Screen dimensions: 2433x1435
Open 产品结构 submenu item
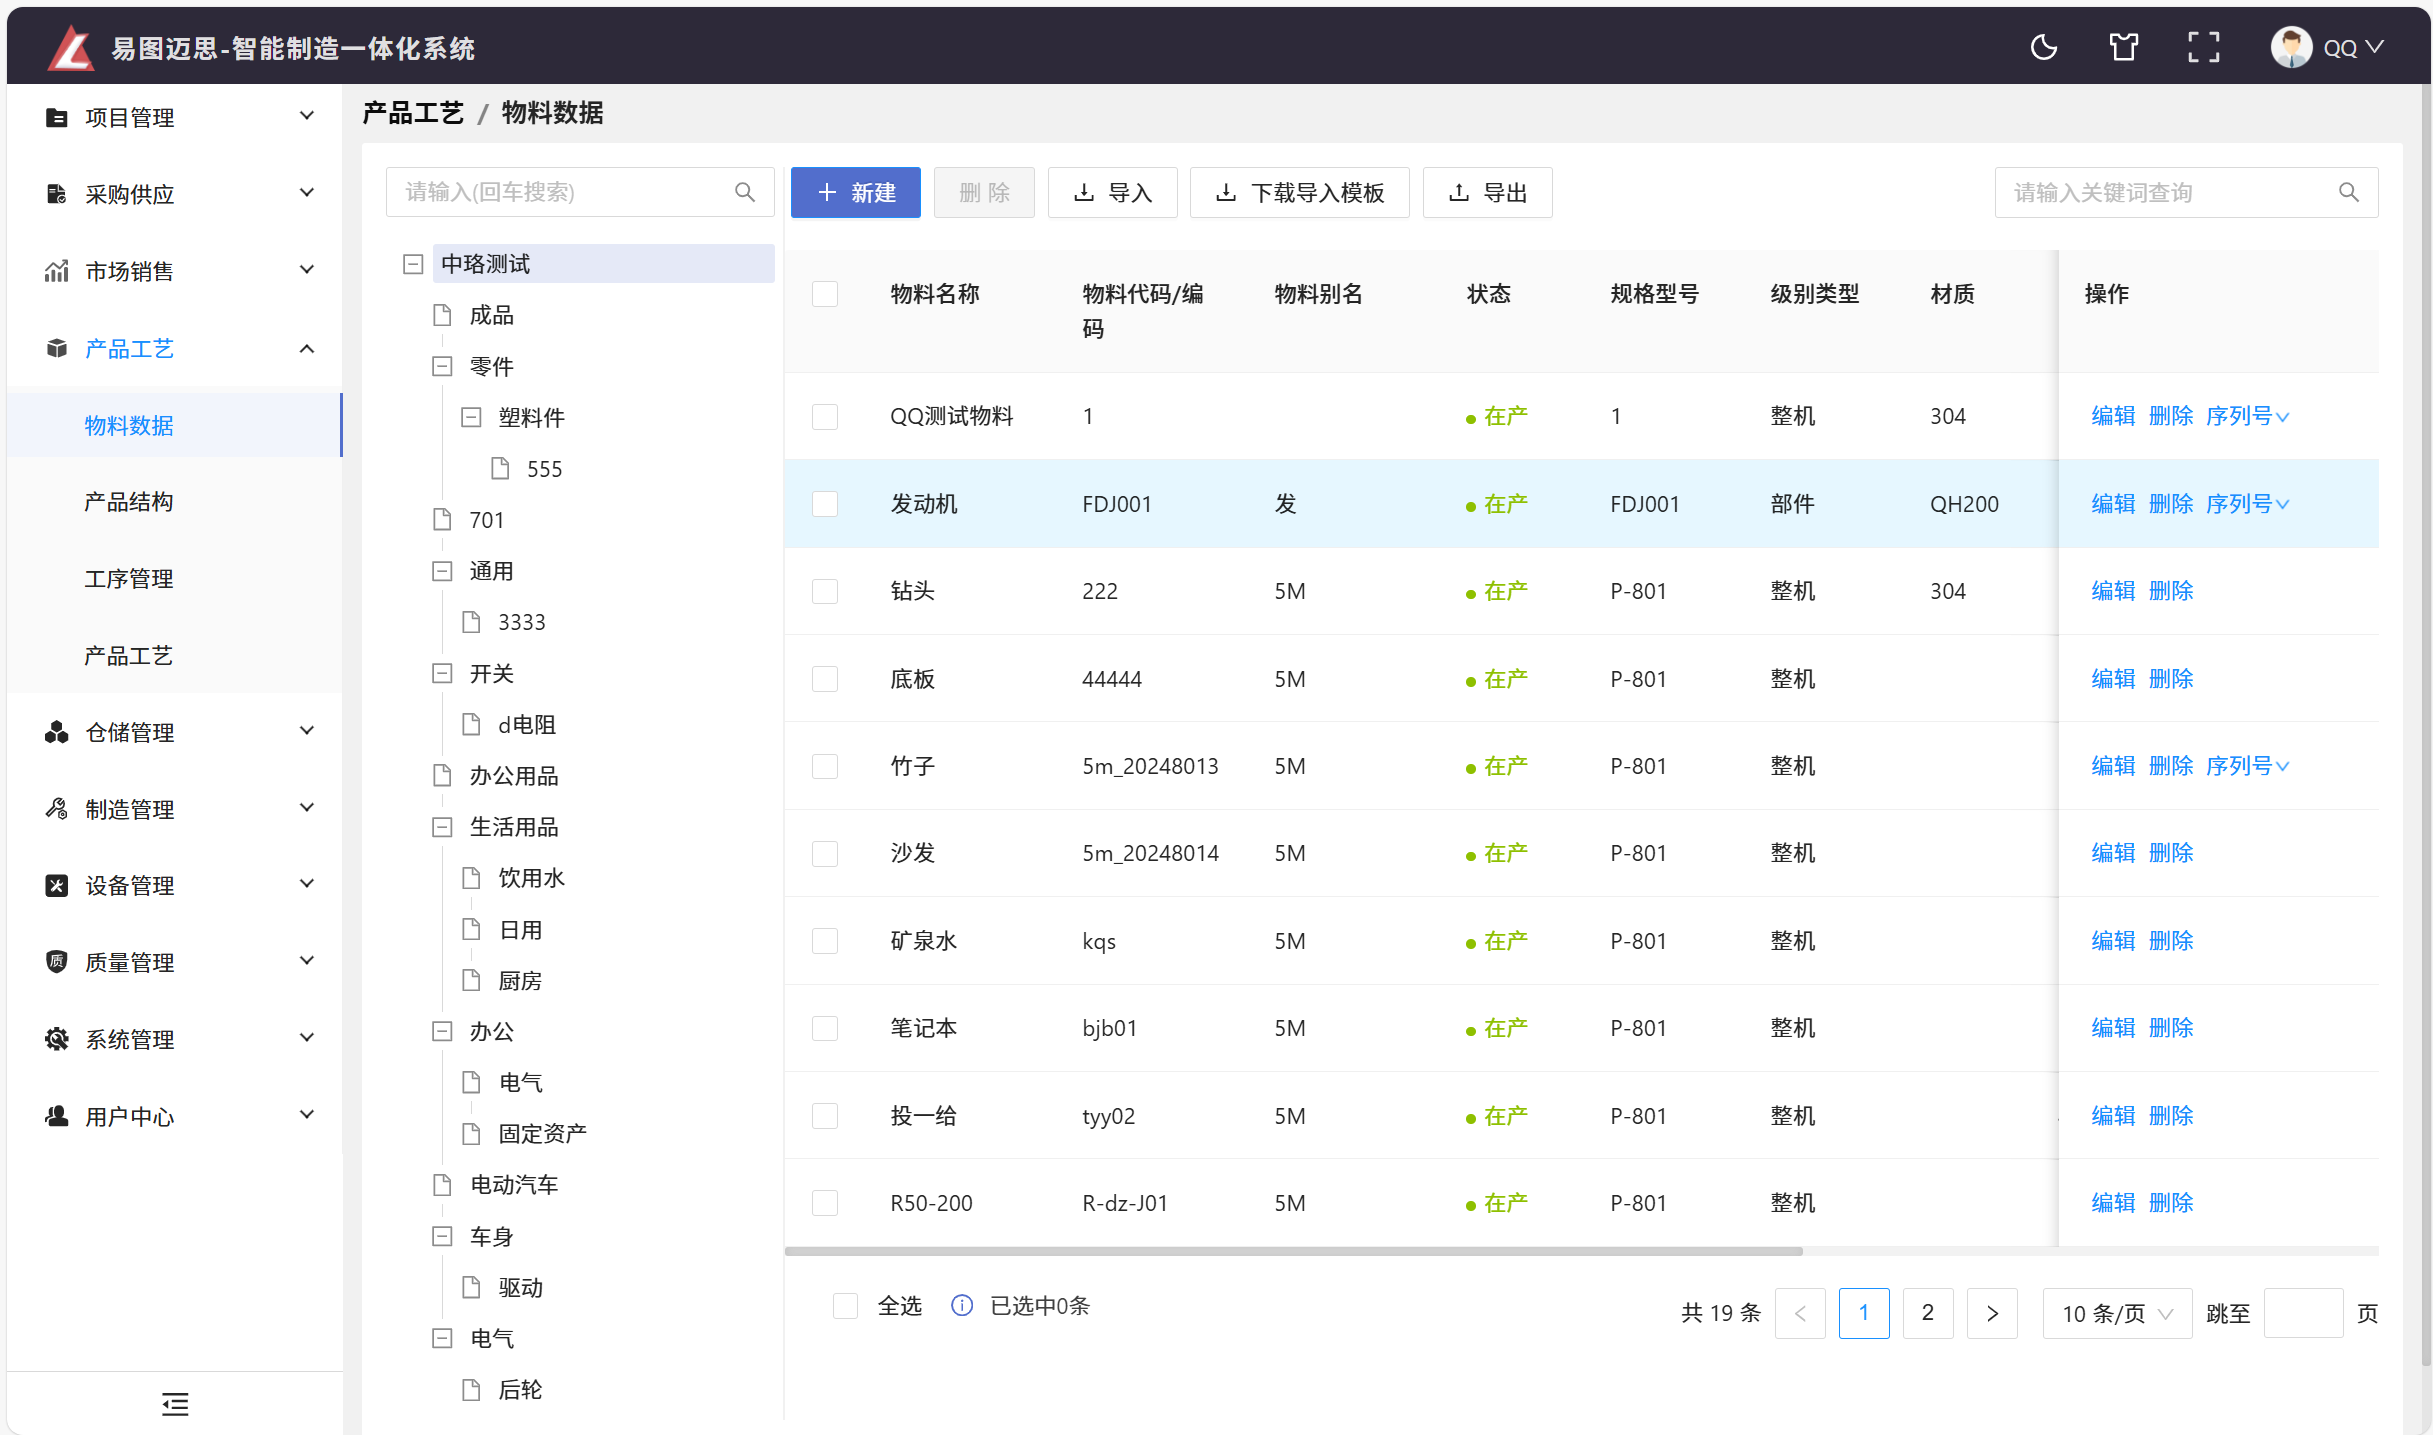click(x=128, y=502)
